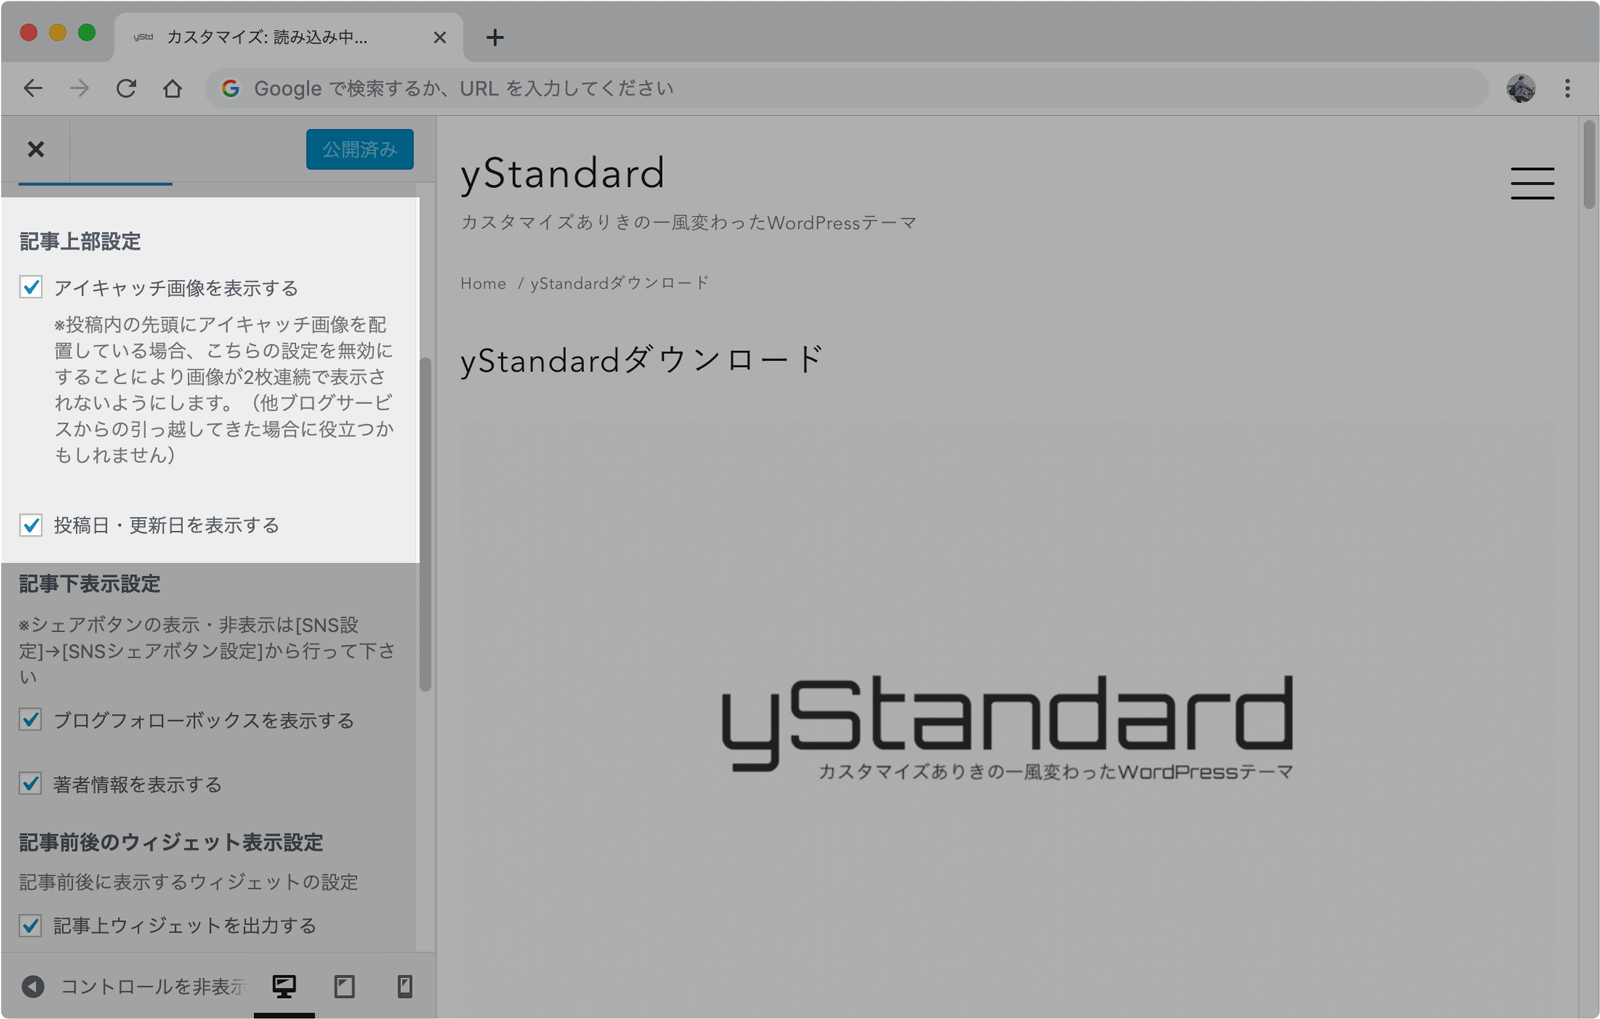Focus the Google search URL address bar
Image resolution: width=1600 pixels, height=1019 pixels.
point(846,88)
